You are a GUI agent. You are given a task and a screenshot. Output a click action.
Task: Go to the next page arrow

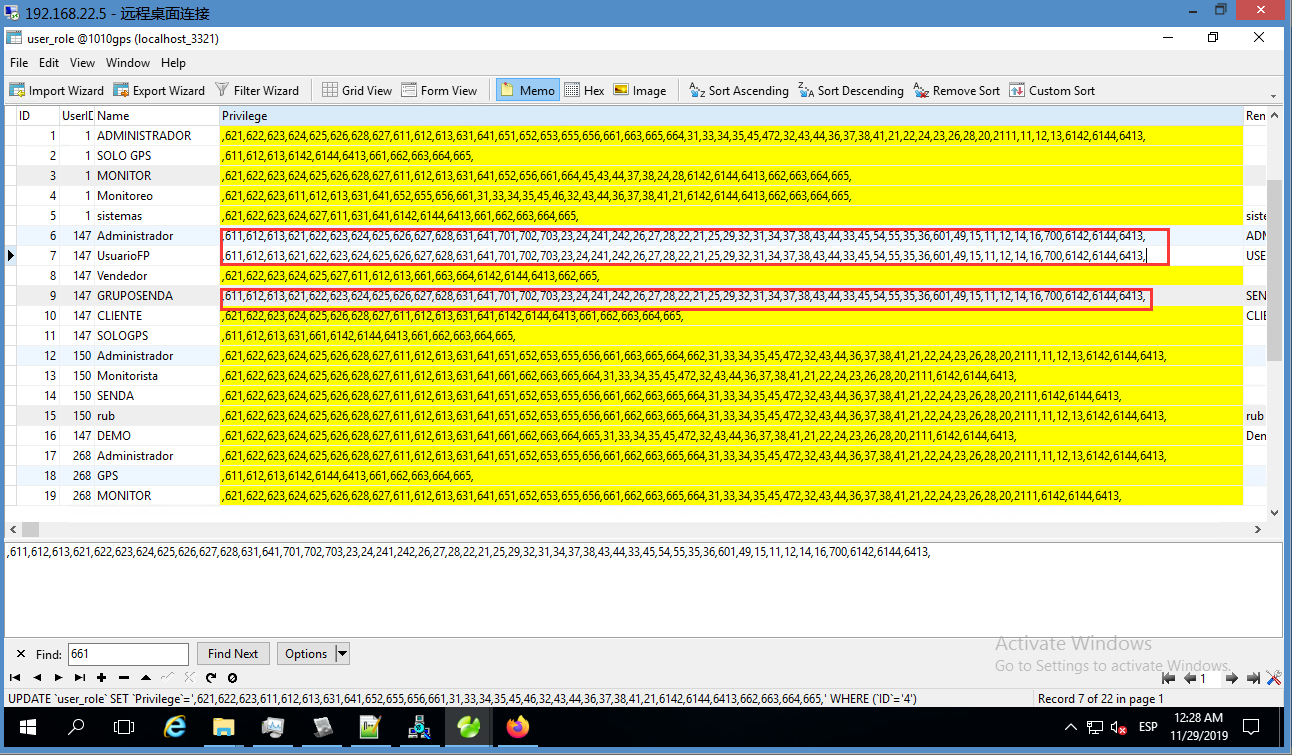tap(1232, 678)
